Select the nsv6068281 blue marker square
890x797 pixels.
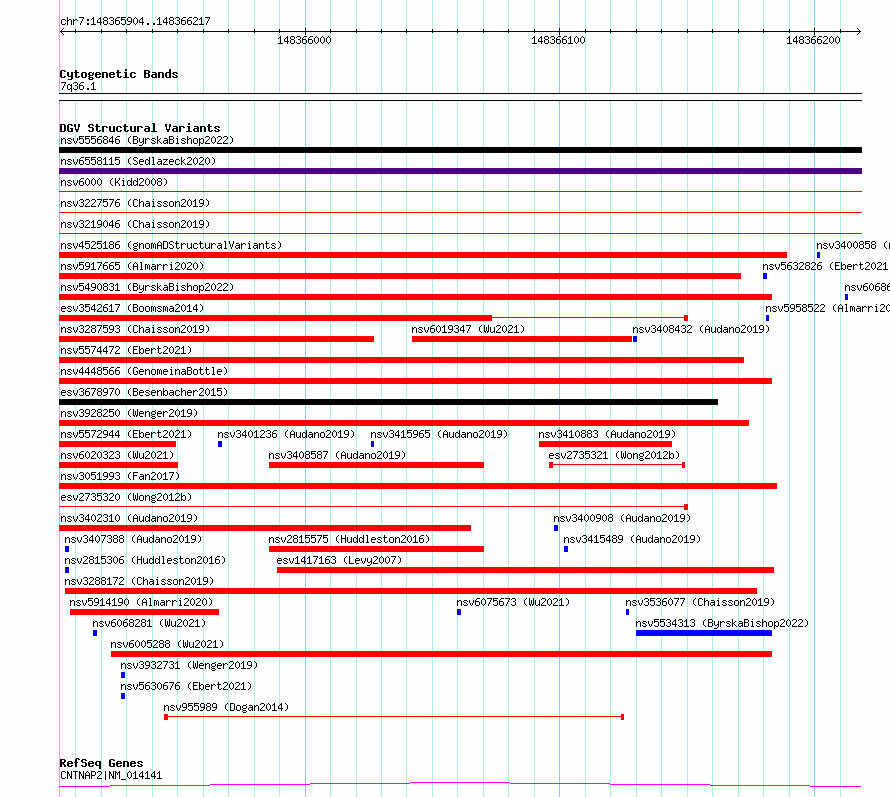[x=95, y=633]
